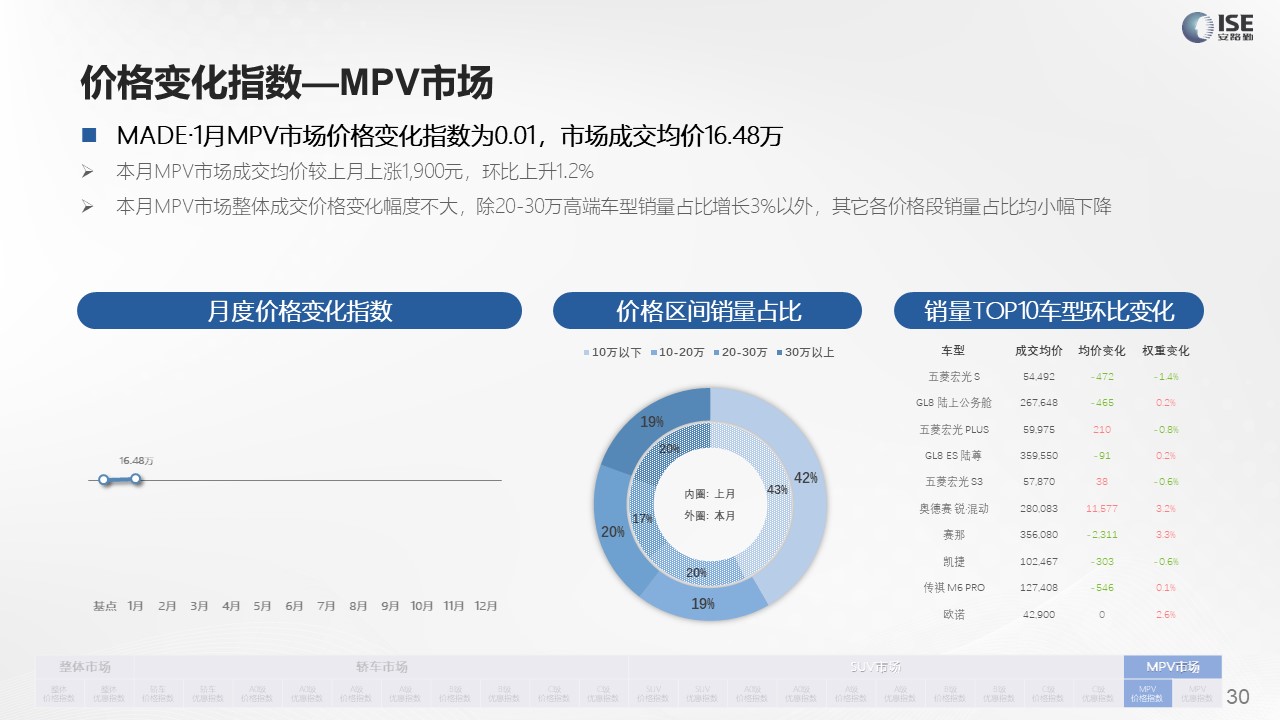Select the 1月 data point marker on line chart

tap(136, 480)
